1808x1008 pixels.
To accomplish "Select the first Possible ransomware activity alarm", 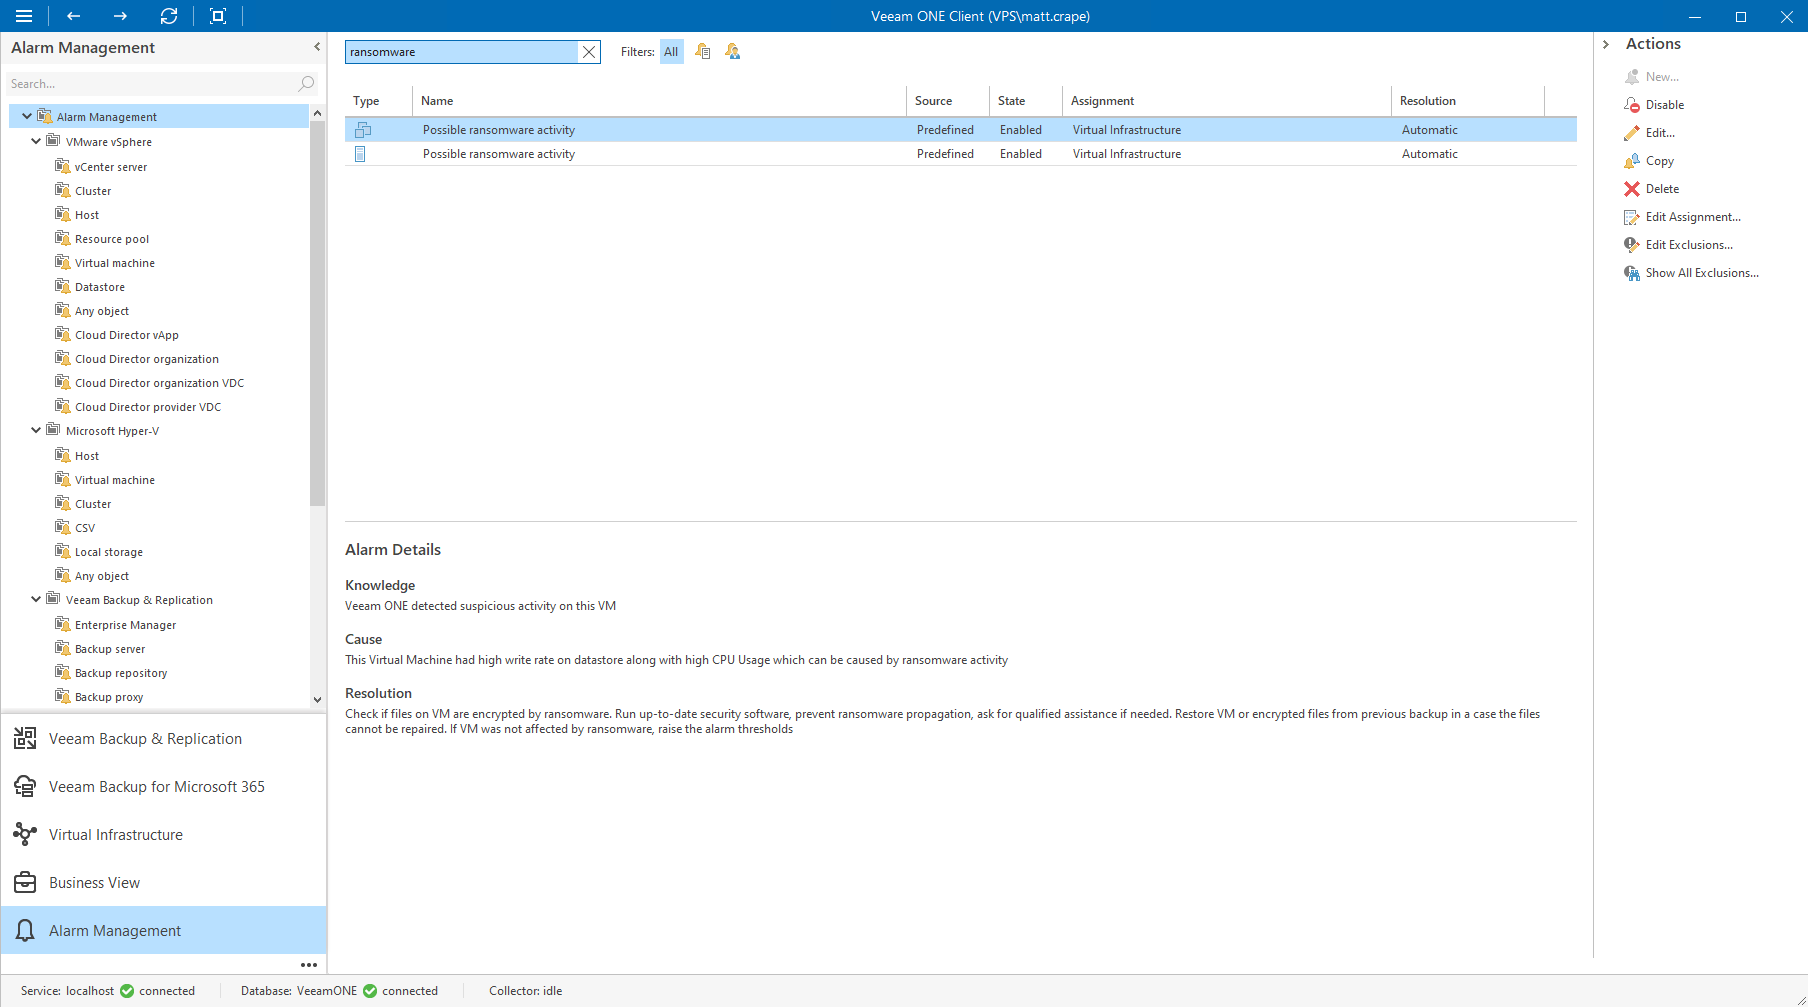I will pos(961,130).
